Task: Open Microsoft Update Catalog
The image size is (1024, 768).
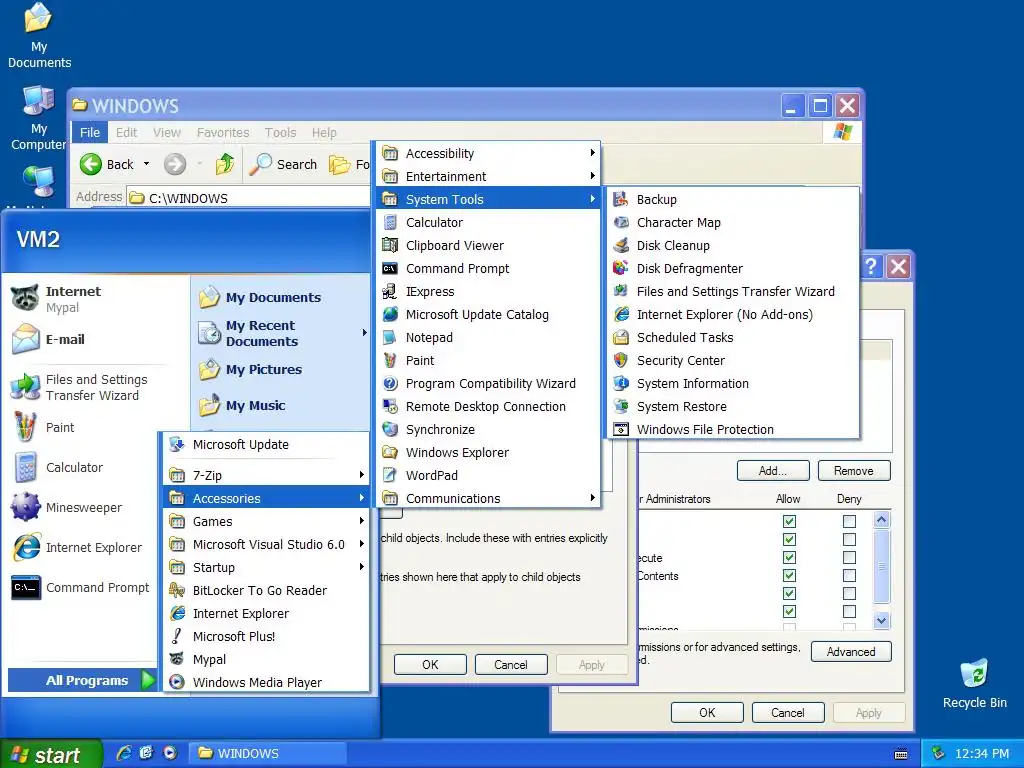Action: tap(488, 314)
